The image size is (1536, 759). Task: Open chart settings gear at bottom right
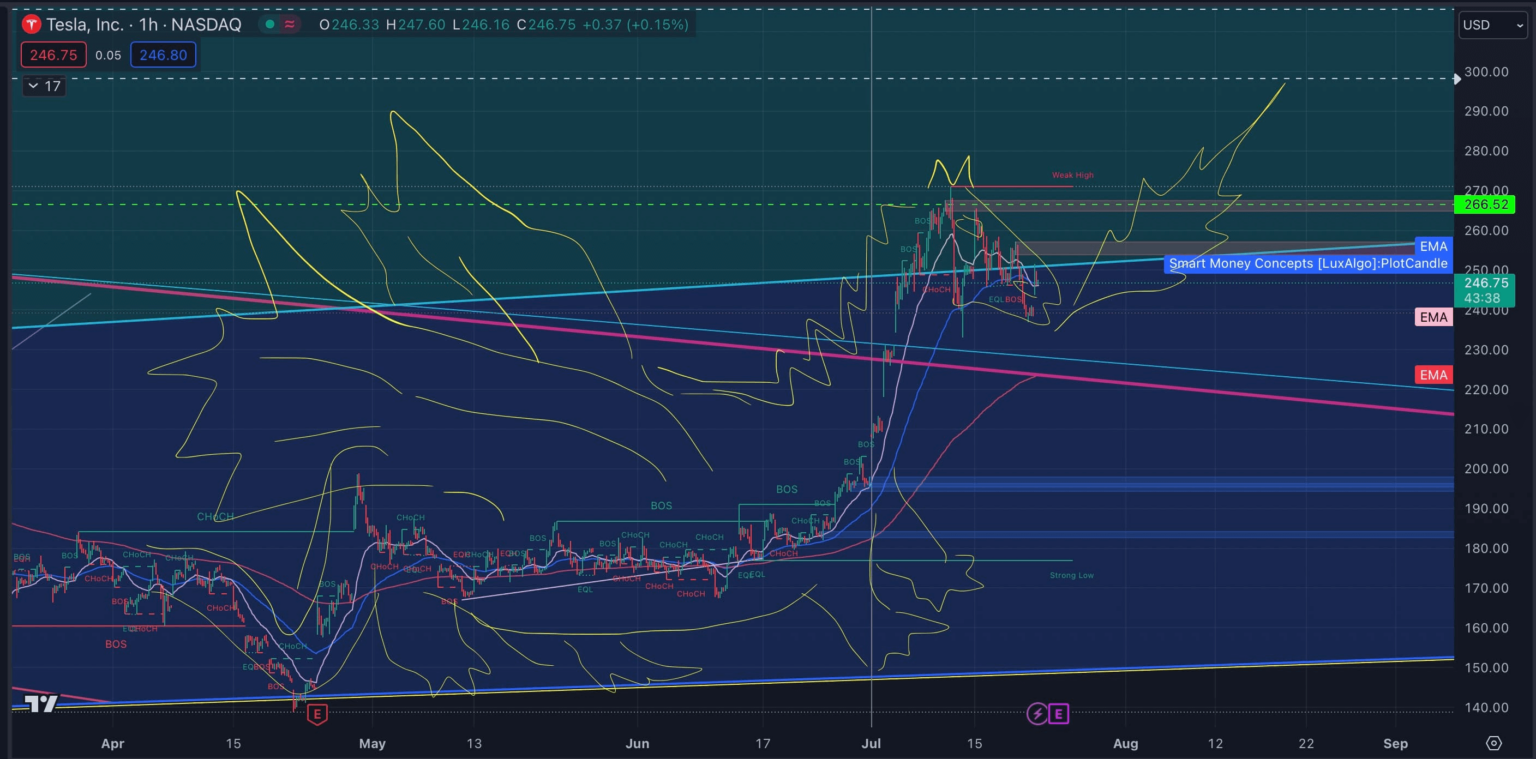coord(1493,743)
